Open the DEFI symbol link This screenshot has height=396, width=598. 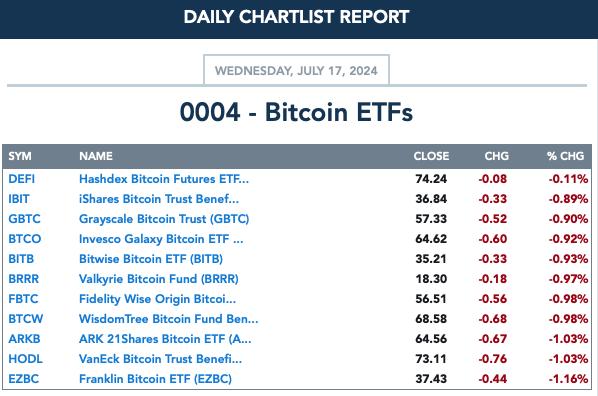(x=21, y=179)
